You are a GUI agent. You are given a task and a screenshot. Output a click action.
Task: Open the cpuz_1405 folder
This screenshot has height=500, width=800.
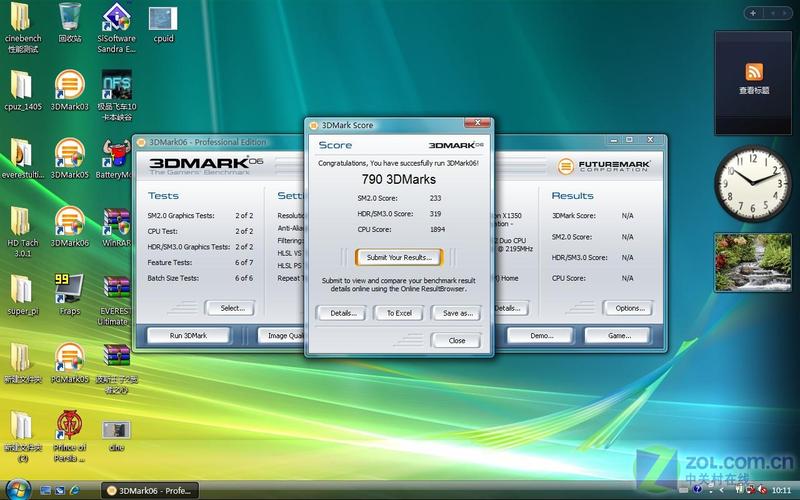(21, 85)
